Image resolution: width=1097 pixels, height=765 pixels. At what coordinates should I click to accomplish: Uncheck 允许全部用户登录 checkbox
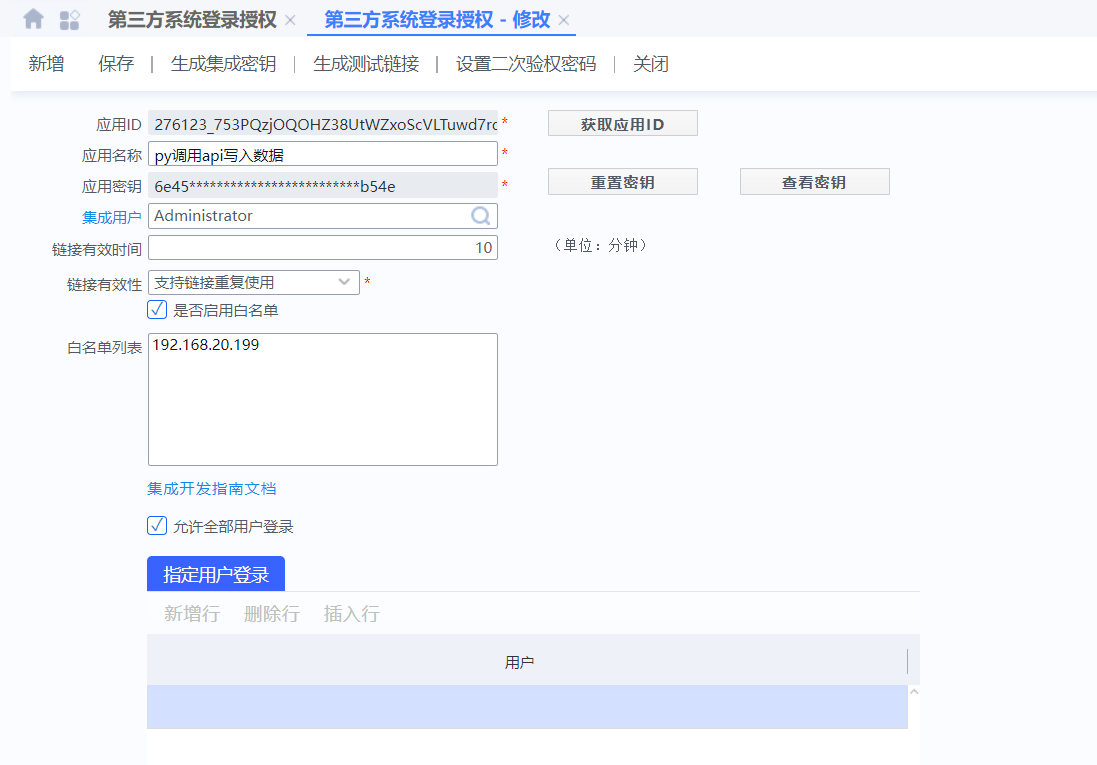pyautogui.click(x=157, y=526)
